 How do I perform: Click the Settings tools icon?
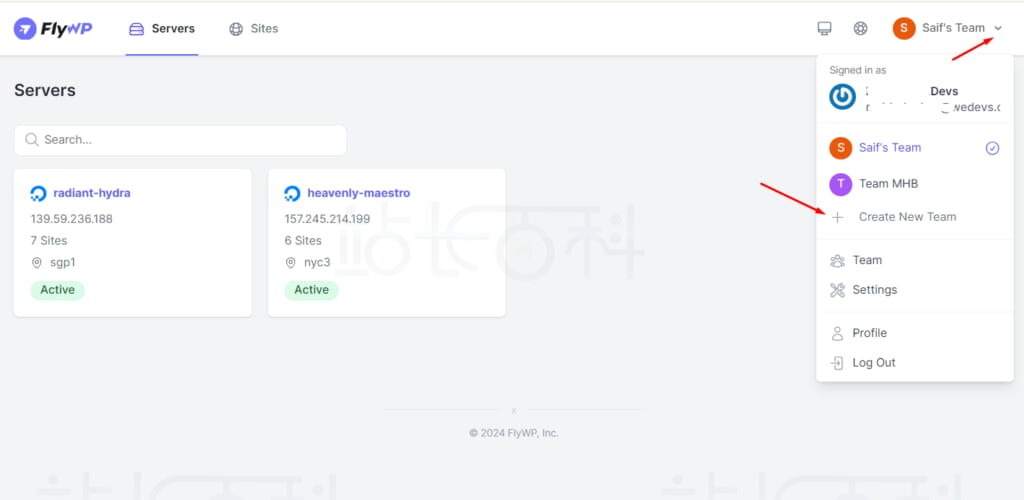coord(837,290)
